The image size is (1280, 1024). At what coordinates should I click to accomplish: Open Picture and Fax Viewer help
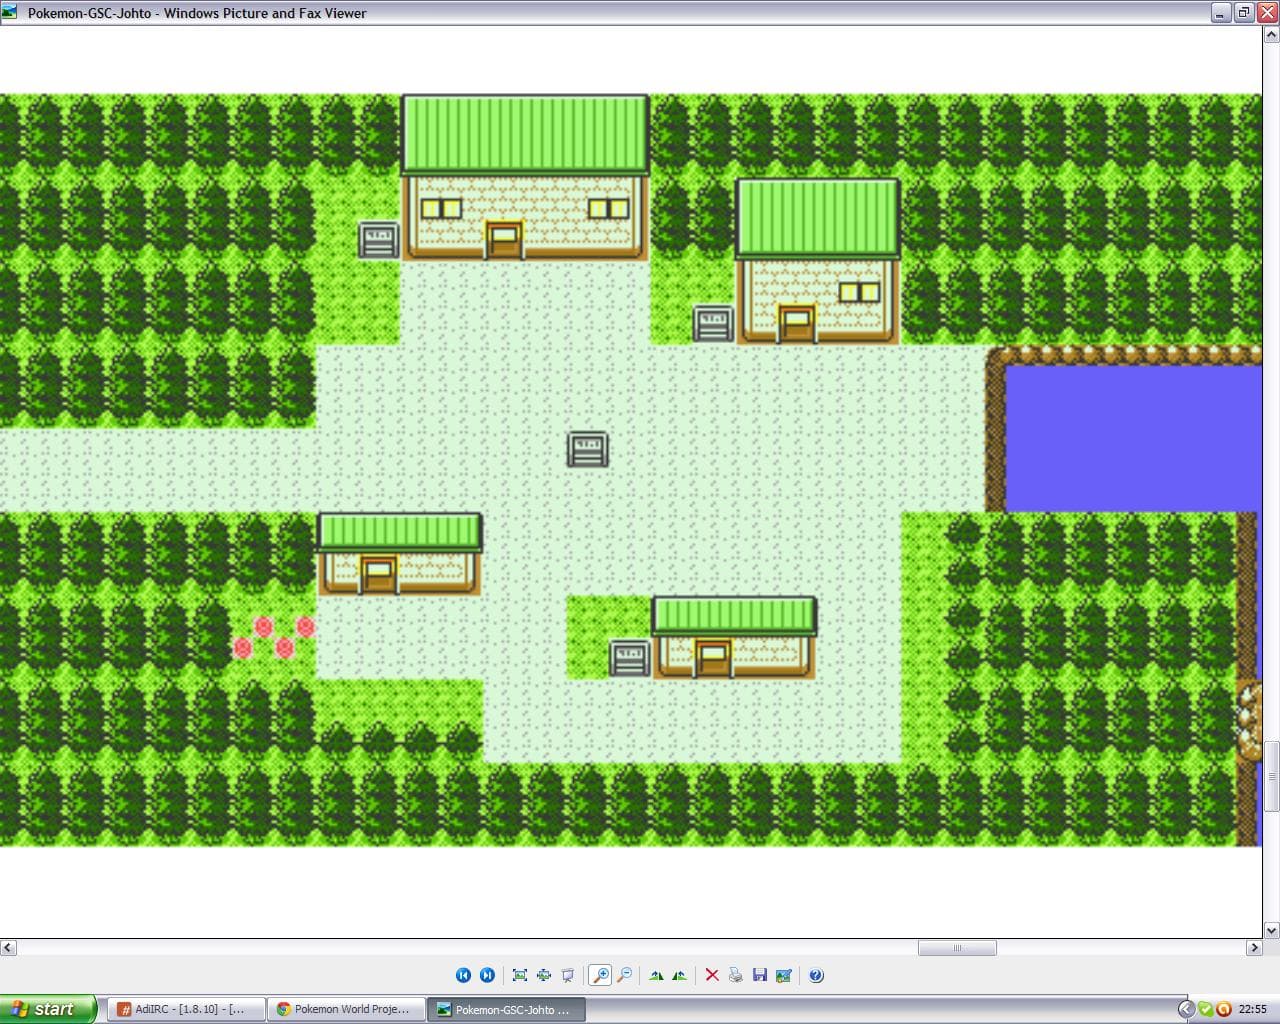point(816,975)
